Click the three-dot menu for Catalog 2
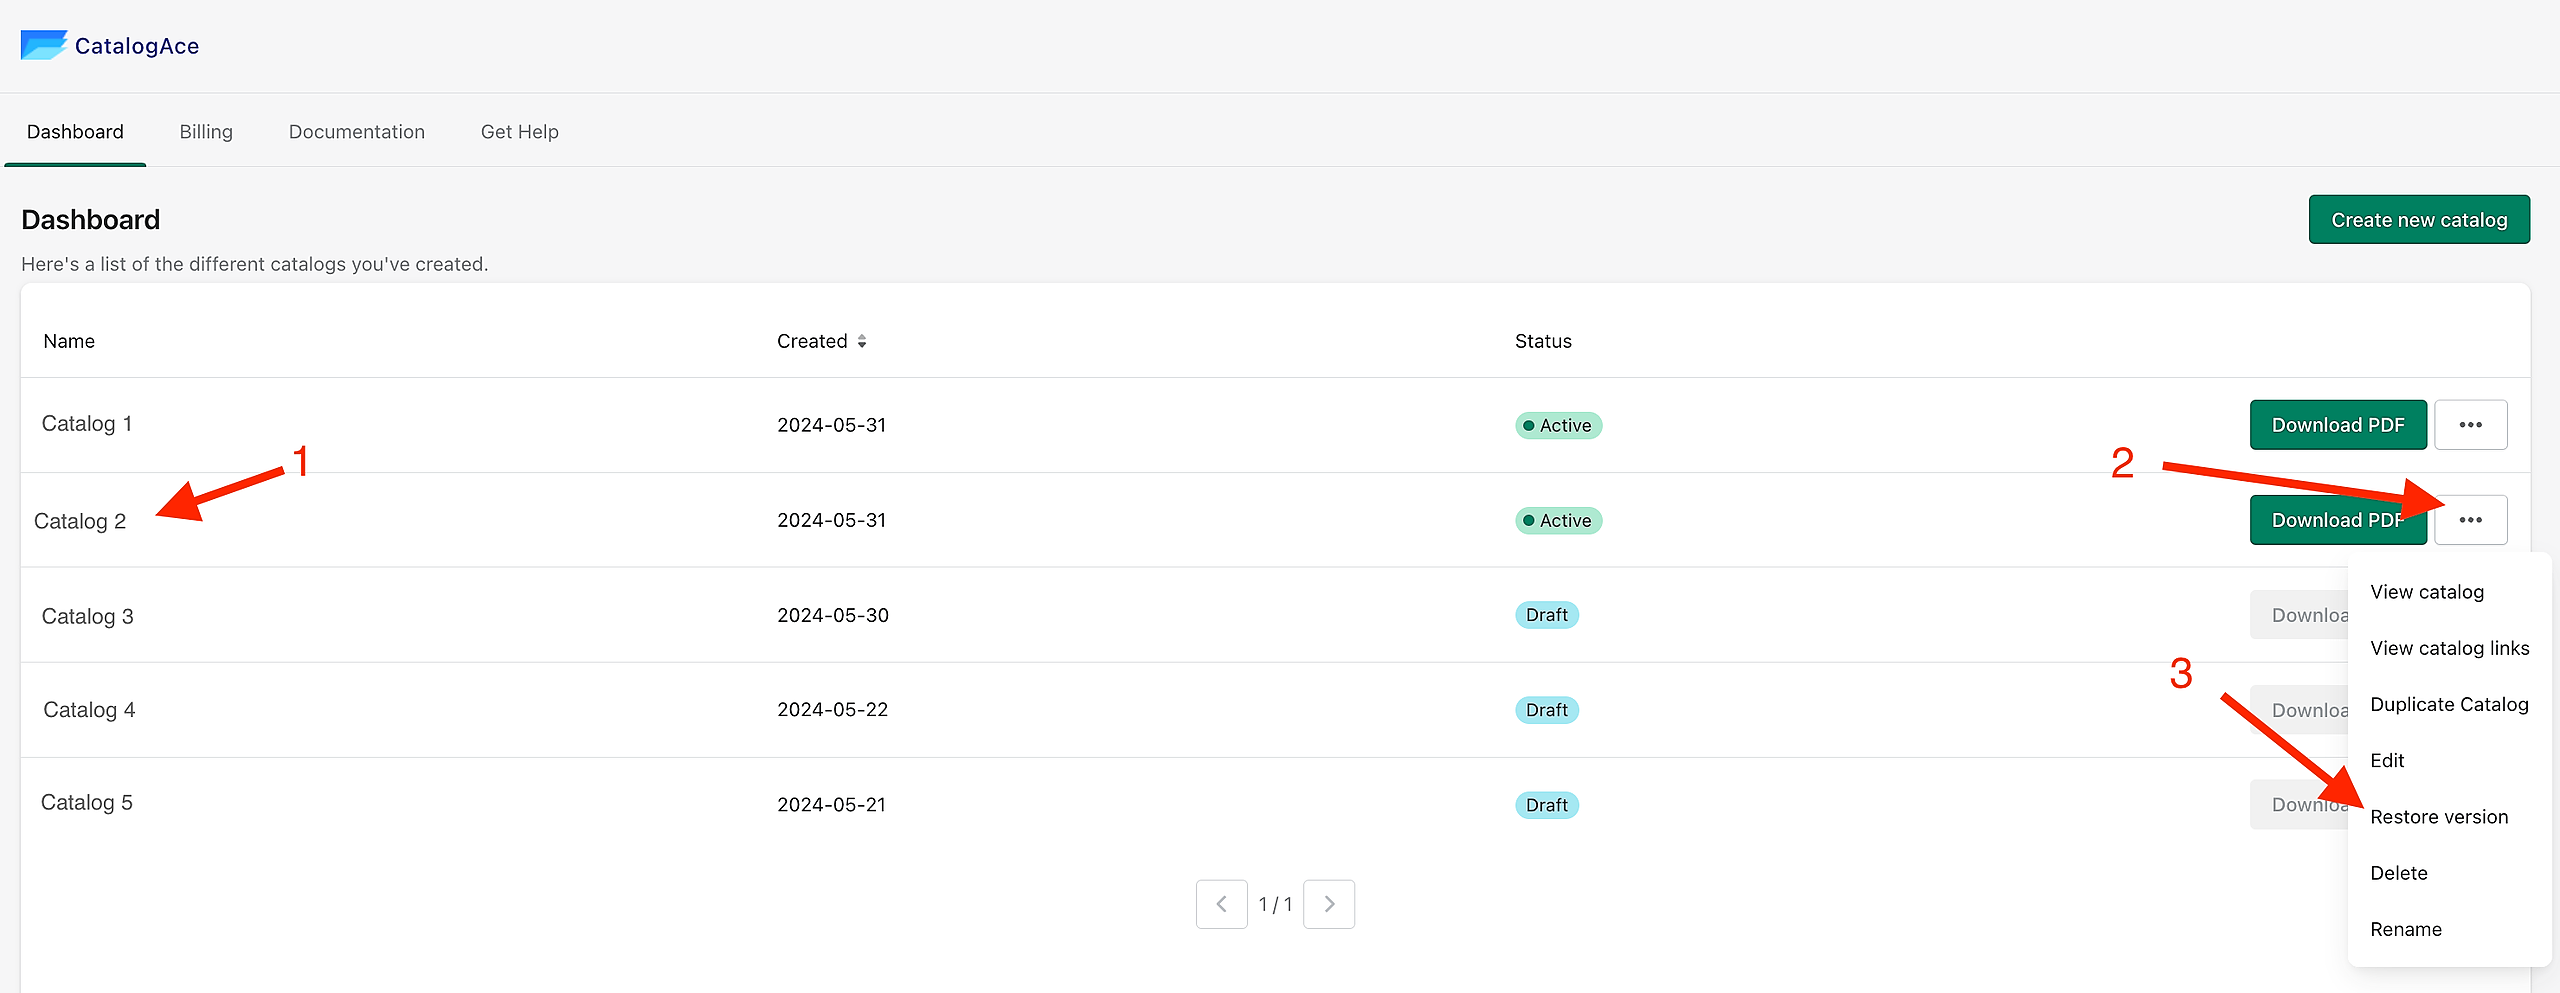The height and width of the screenshot is (993, 2560). (2470, 520)
